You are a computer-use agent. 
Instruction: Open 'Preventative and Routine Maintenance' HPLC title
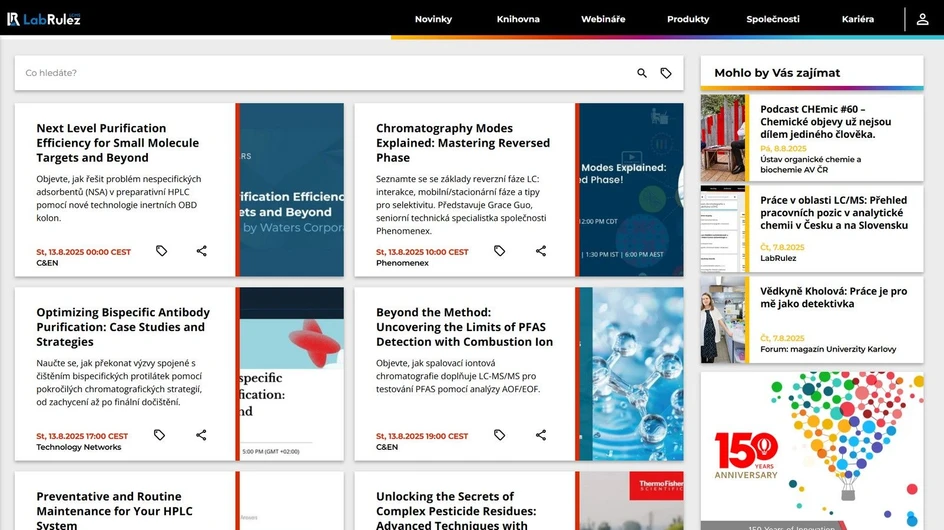(114, 511)
